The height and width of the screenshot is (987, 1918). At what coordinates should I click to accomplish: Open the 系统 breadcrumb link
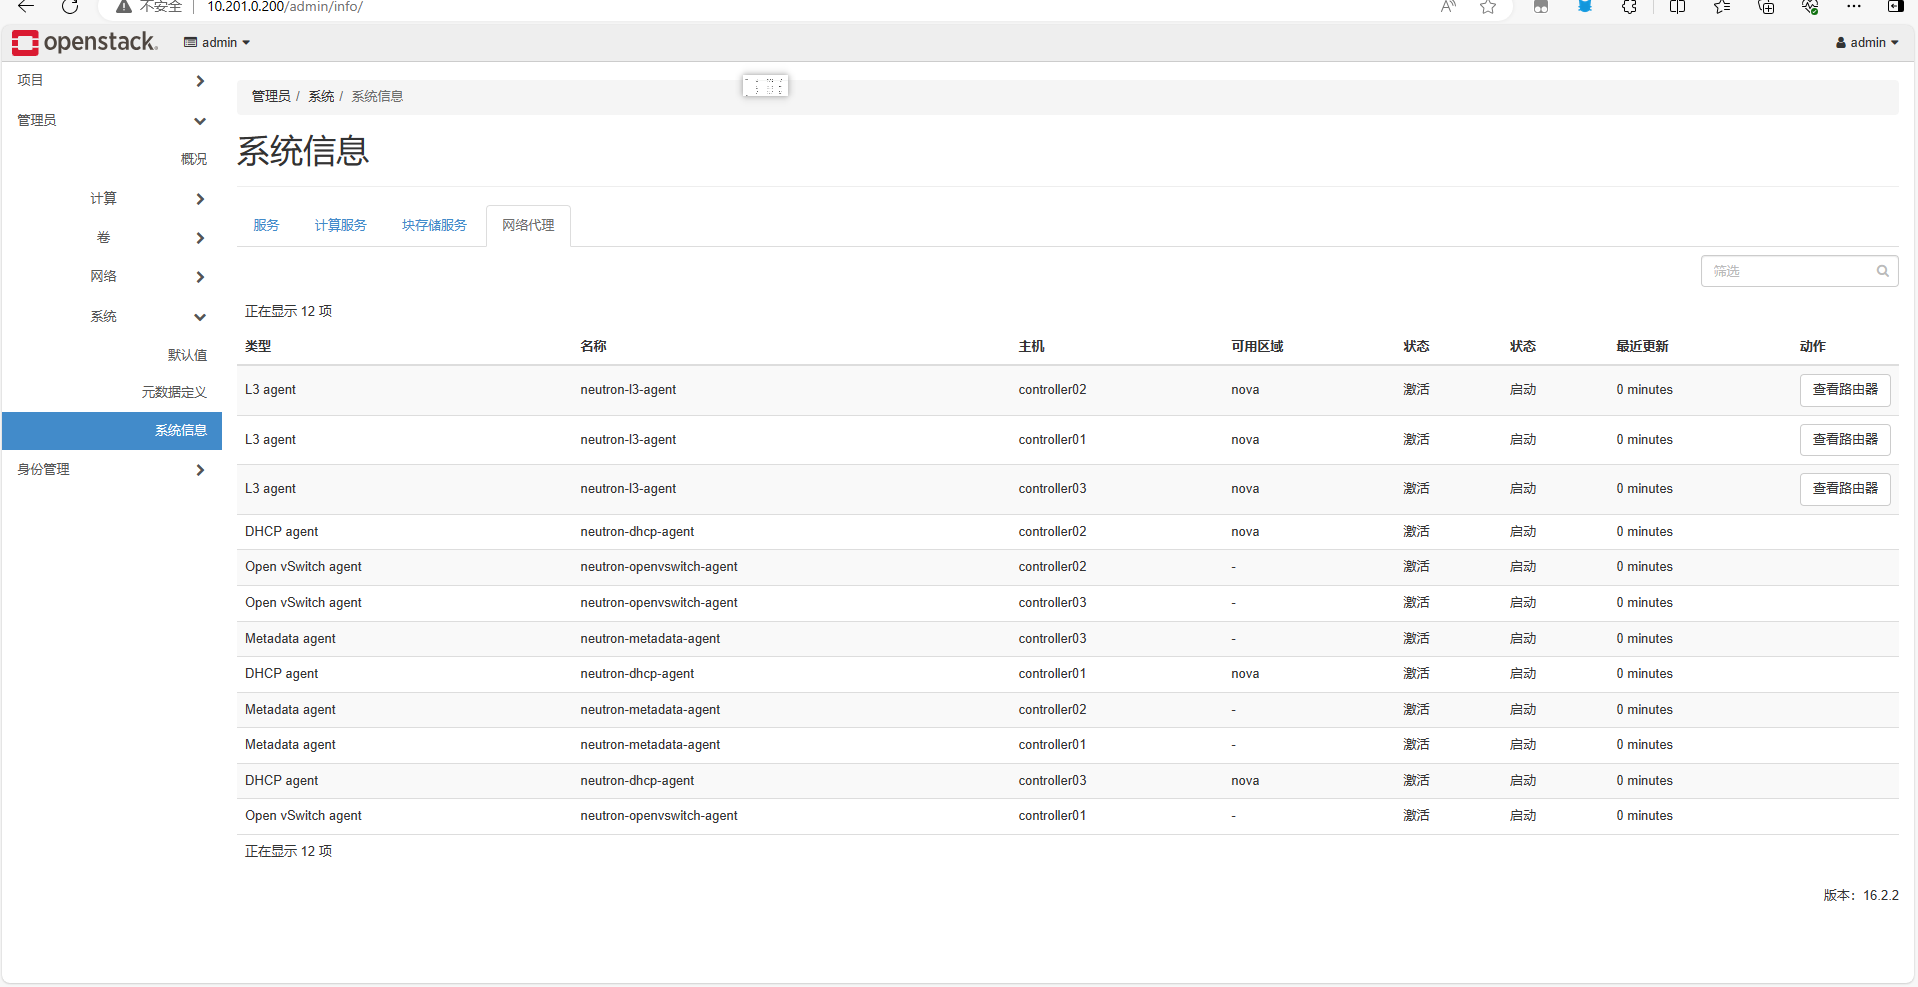[x=321, y=95]
